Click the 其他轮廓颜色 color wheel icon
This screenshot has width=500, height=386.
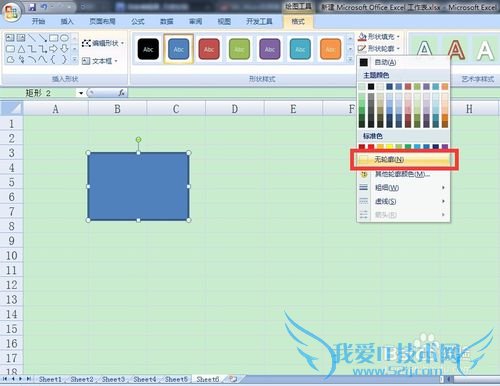364,174
